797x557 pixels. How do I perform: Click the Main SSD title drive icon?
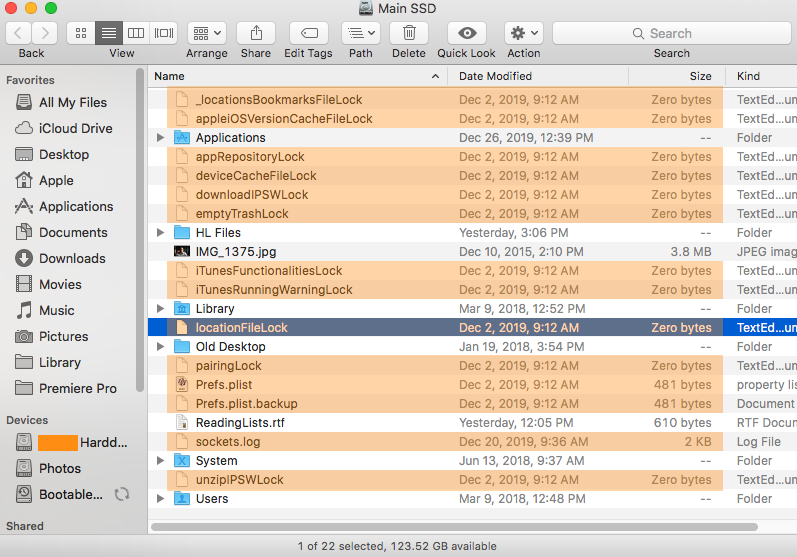click(365, 8)
